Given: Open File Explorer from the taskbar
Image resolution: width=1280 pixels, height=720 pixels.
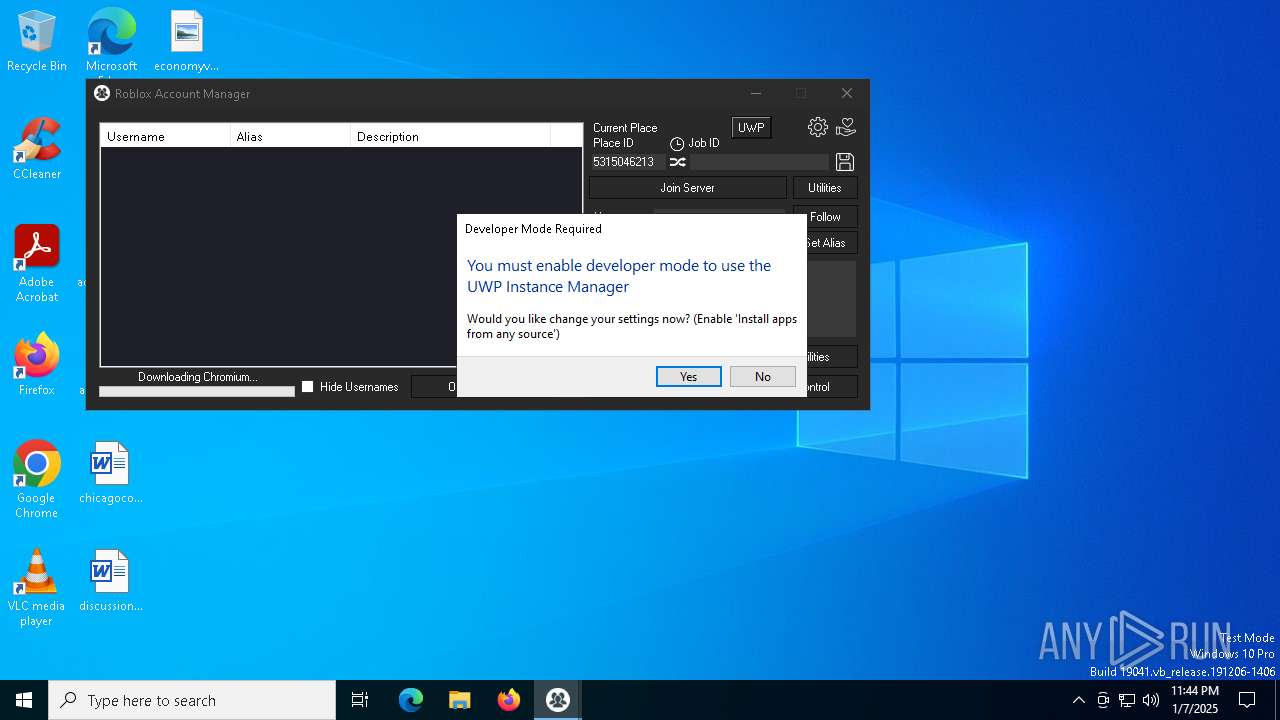Looking at the screenshot, I should [x=460, y=700].
